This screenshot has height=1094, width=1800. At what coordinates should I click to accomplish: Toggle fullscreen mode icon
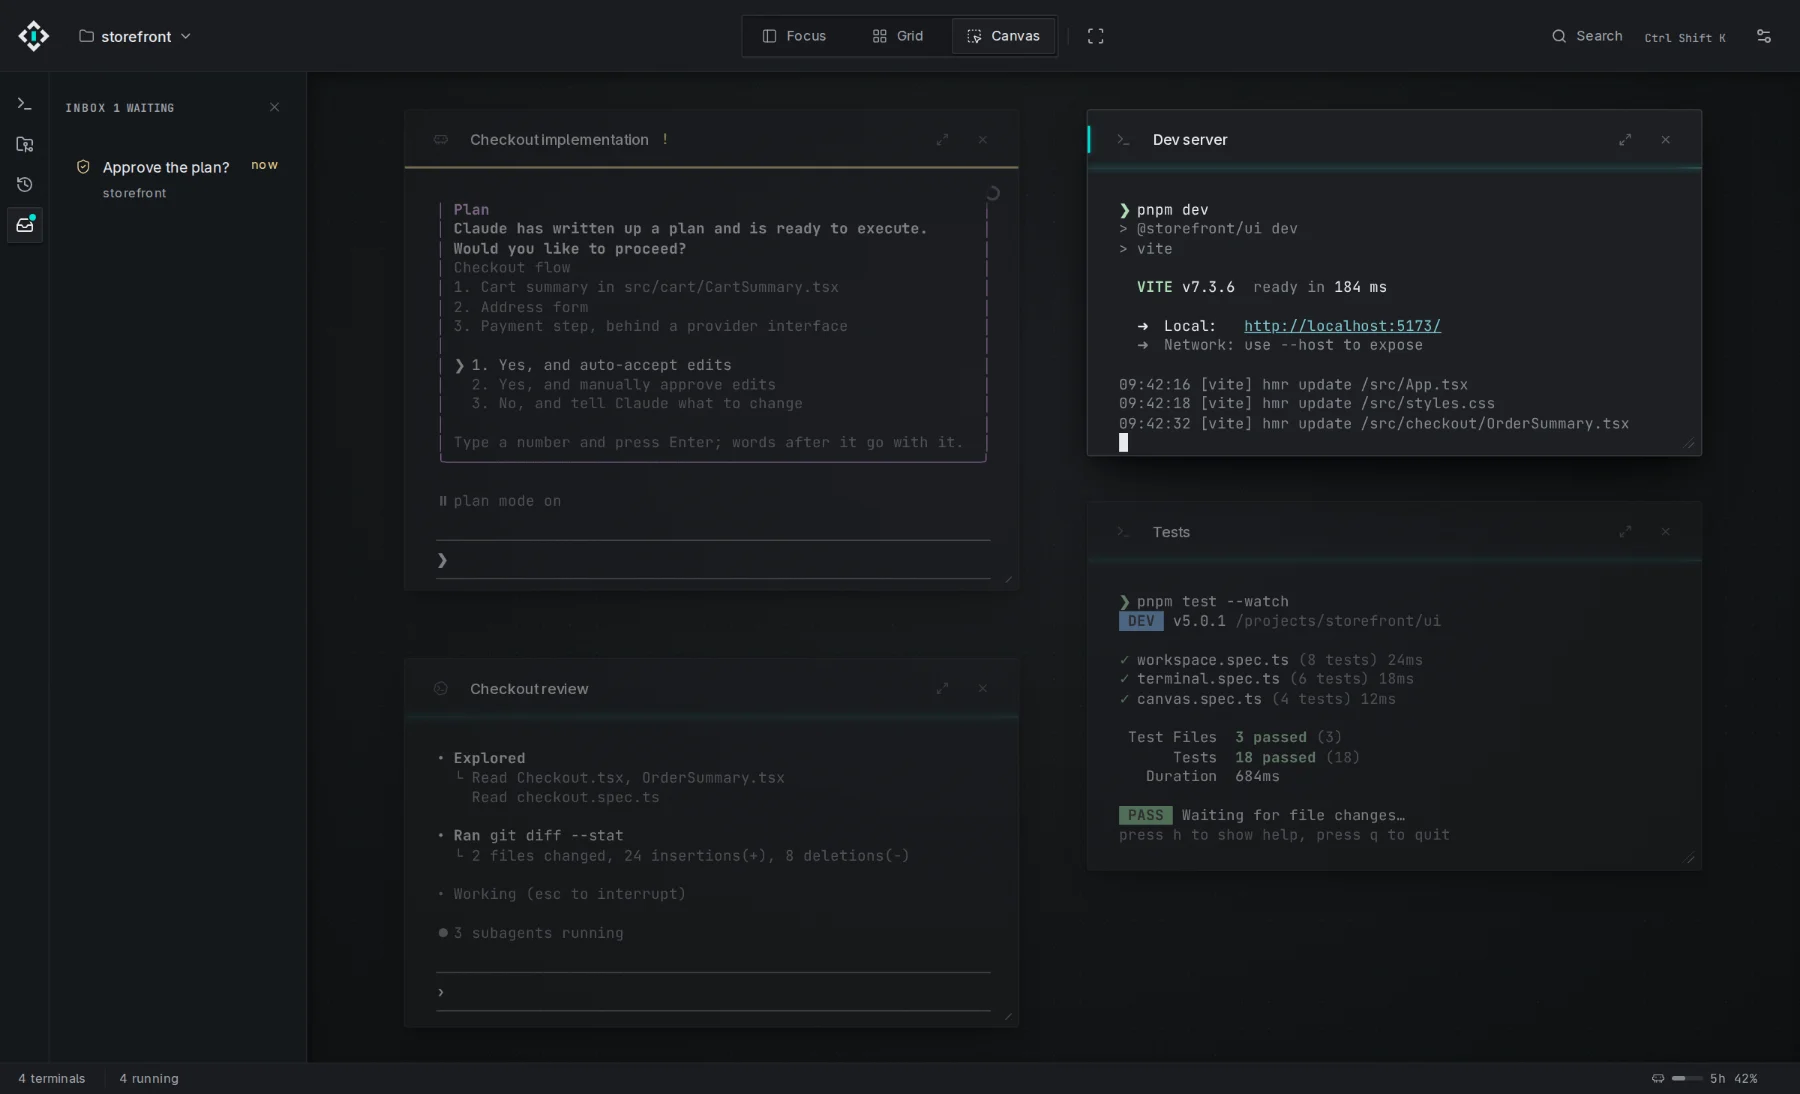[x=1096, y=36]
